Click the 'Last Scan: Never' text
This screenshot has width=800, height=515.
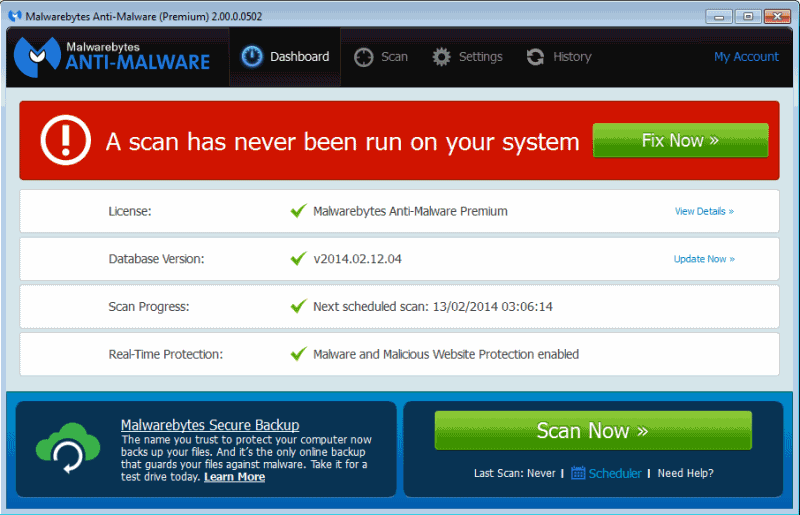(514, 473)
